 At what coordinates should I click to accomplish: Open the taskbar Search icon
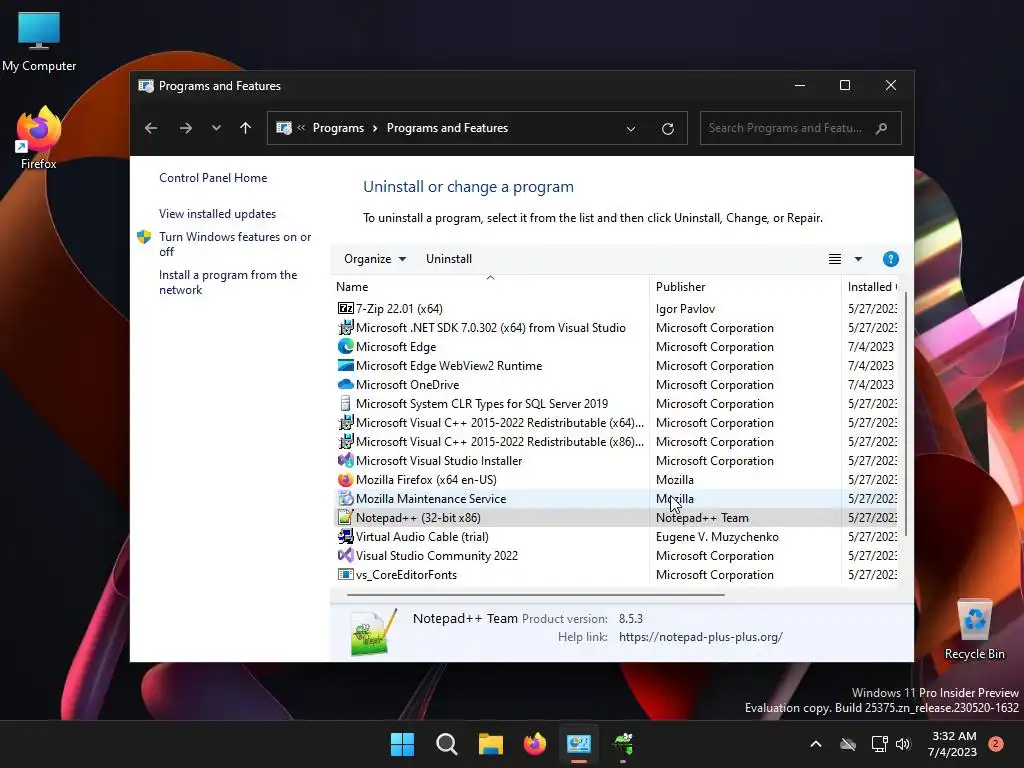[447, 744]
